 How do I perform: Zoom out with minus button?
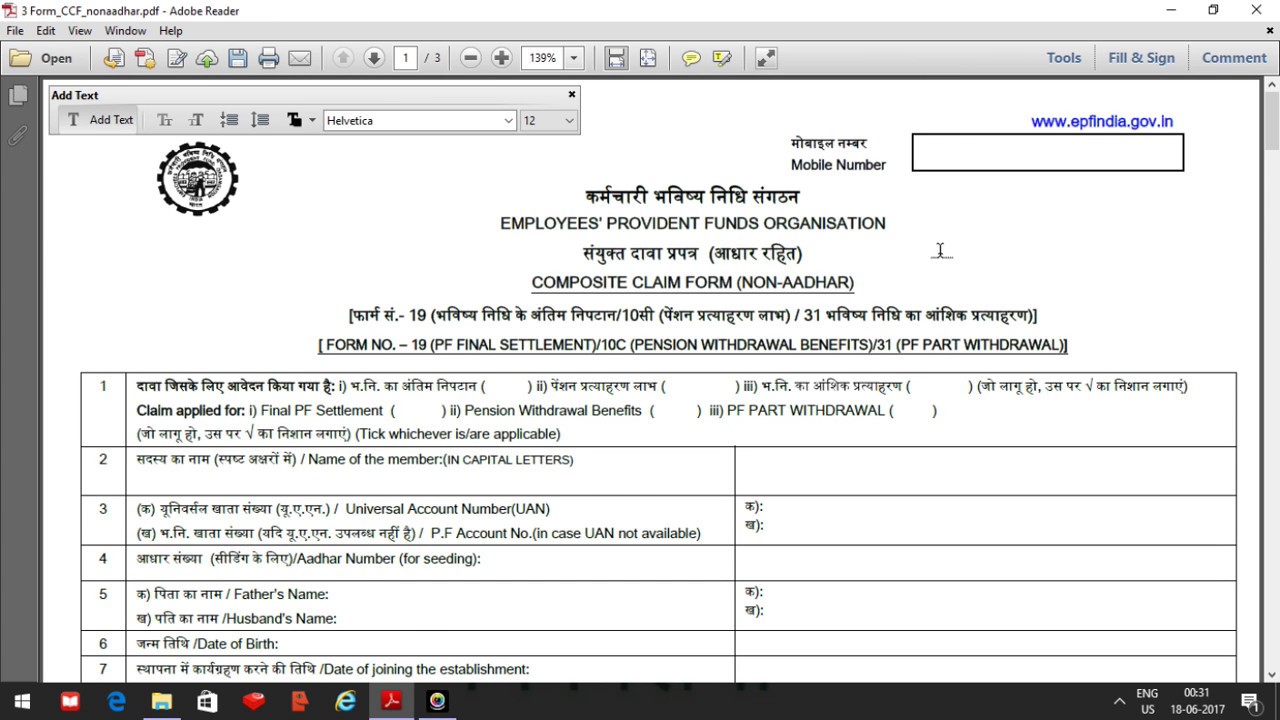(x=471, y=58)
